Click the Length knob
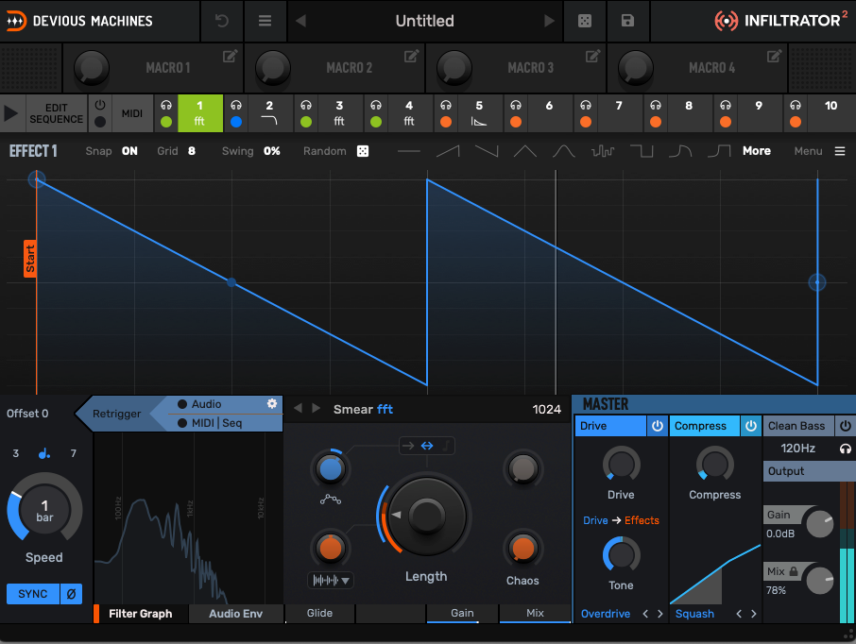This screenshot has height=644, width=856. point(426,516)
